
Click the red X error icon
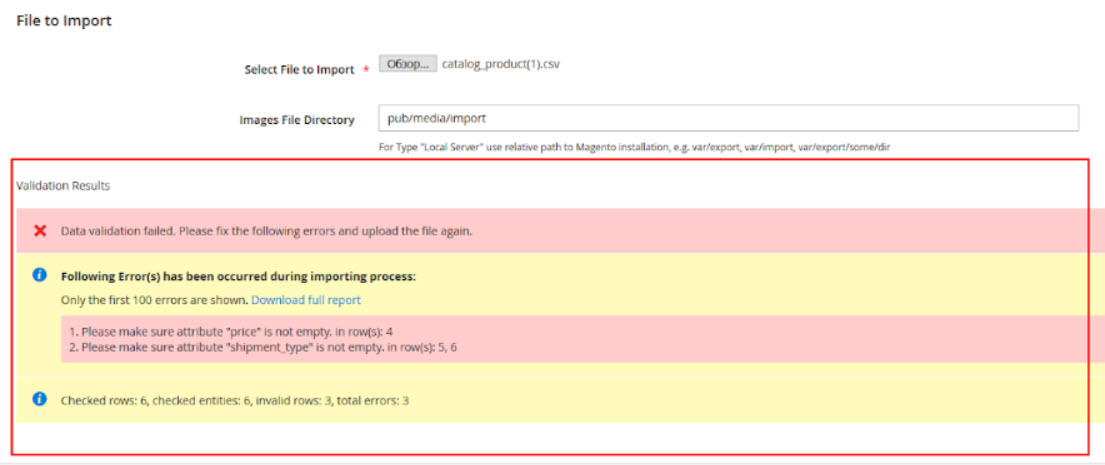40,231
